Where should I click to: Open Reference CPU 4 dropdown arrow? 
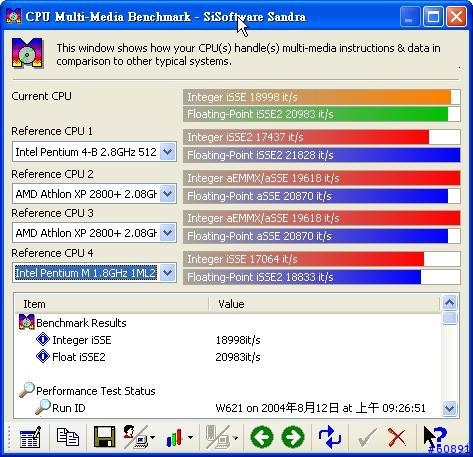click(x=167, y=273)
